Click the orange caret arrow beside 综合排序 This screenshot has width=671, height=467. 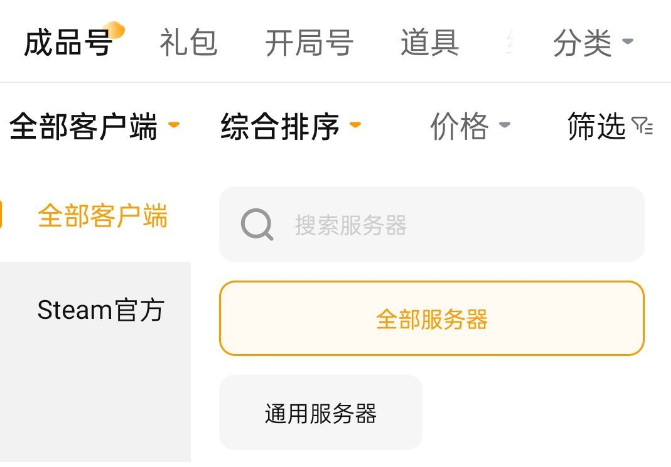(355, 126)
